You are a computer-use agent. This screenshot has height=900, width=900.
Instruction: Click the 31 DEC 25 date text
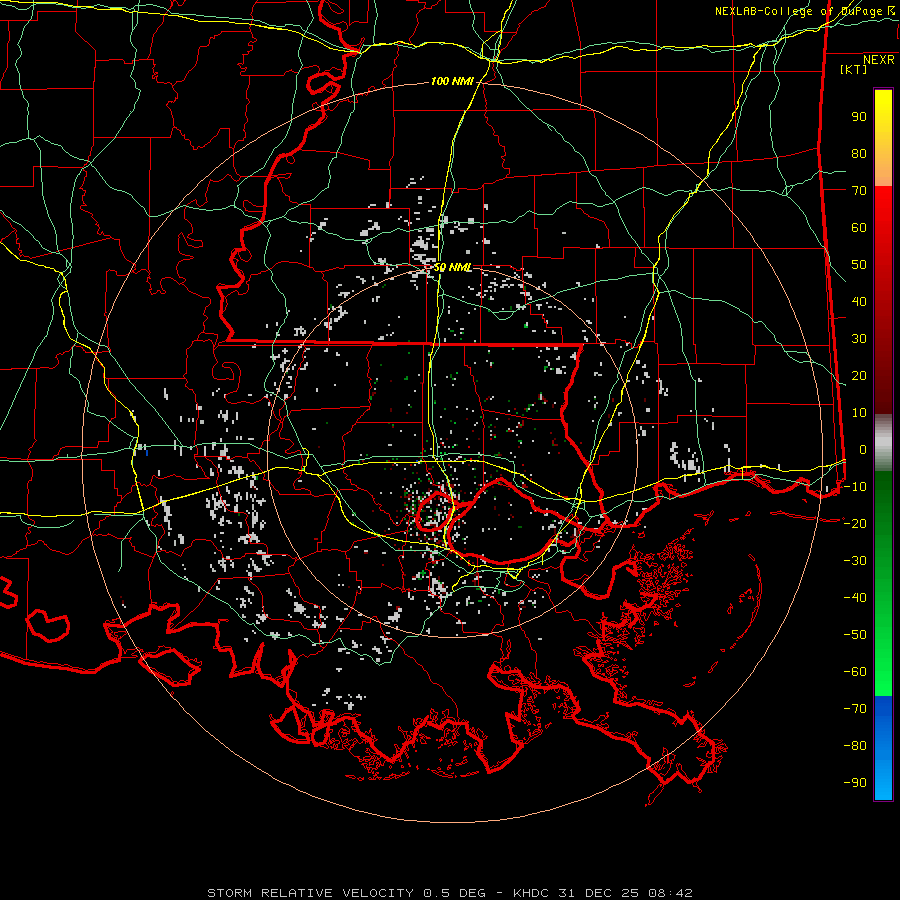603,893
